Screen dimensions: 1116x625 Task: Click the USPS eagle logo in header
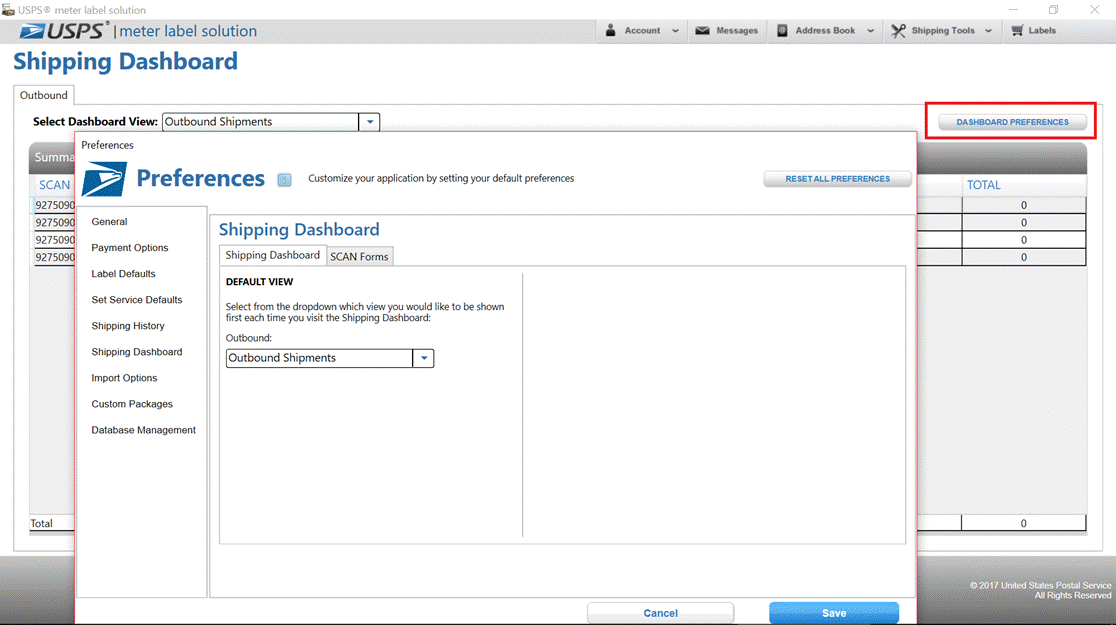coord(33,31)
